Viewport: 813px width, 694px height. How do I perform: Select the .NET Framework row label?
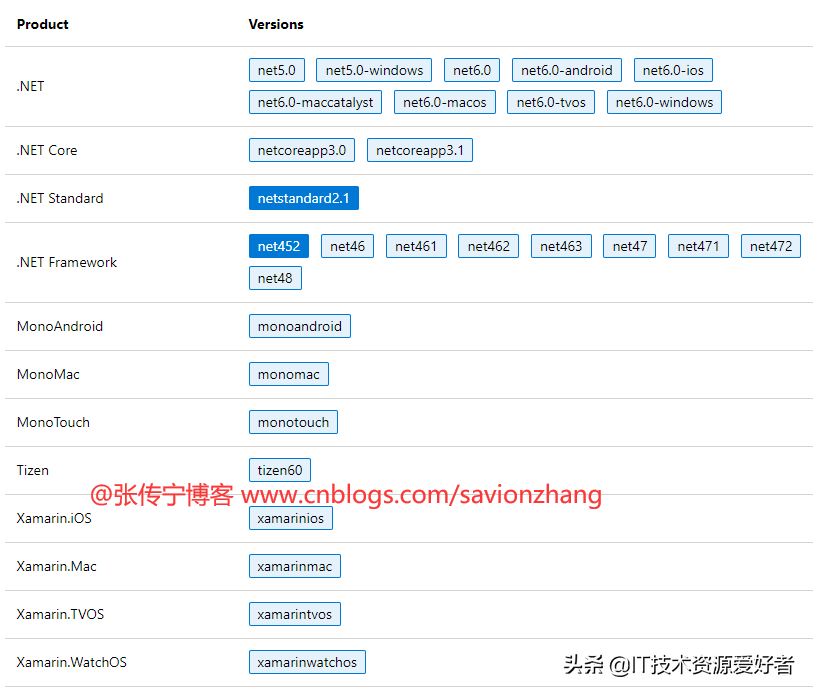[x=66, y=262]
